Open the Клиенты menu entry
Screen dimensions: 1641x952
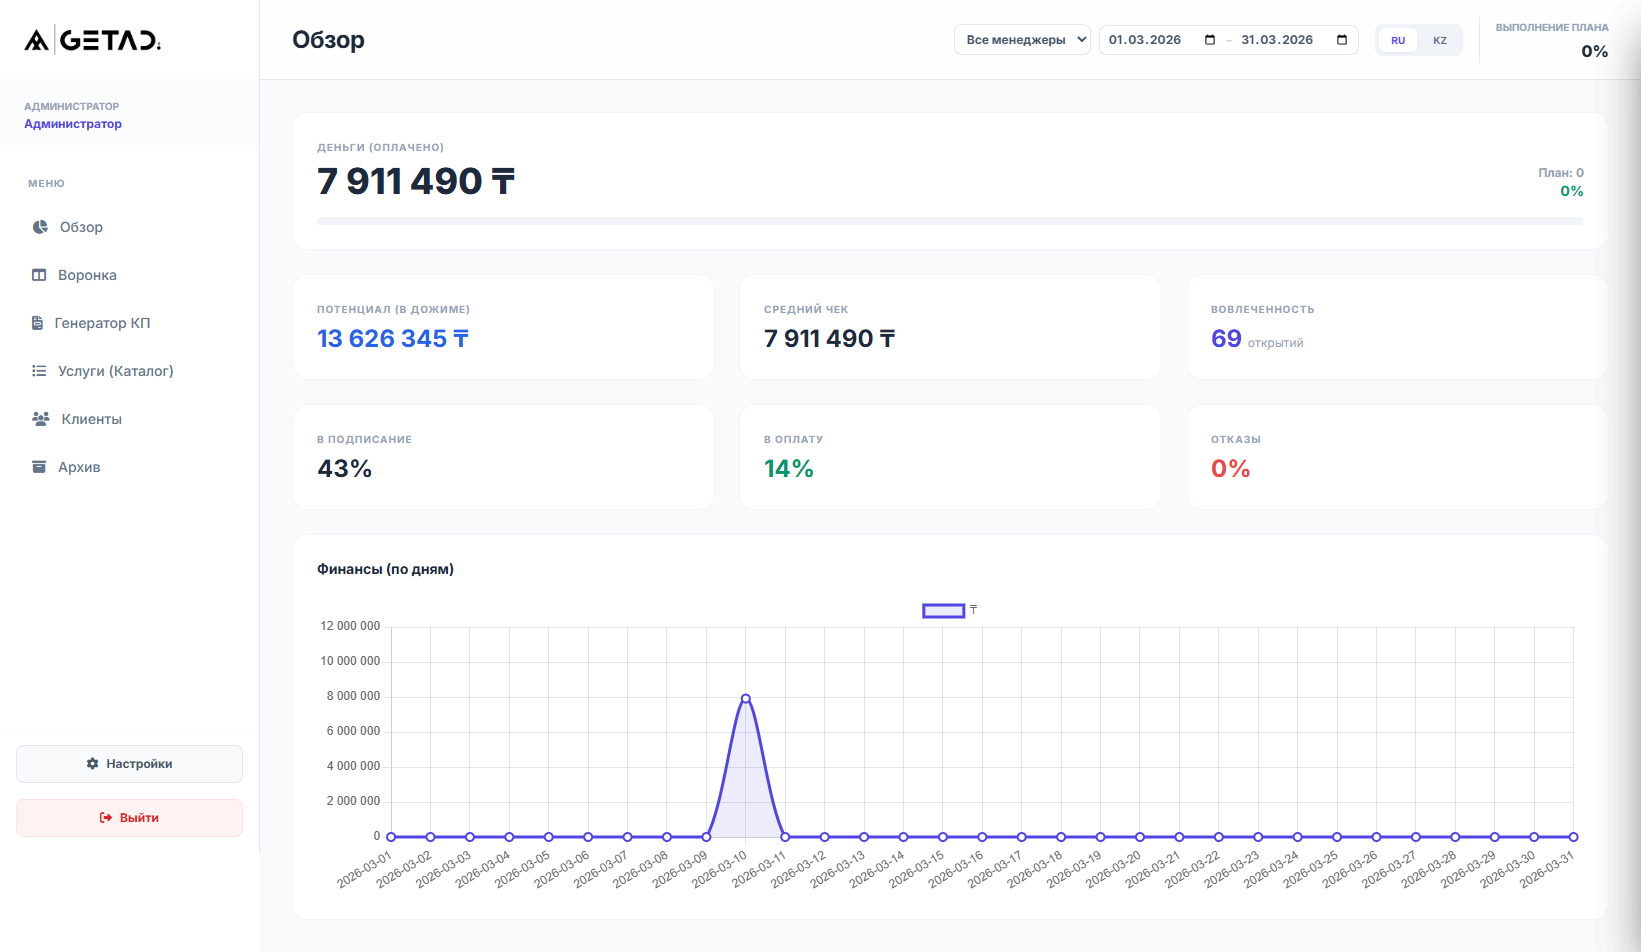coord(94,418)
